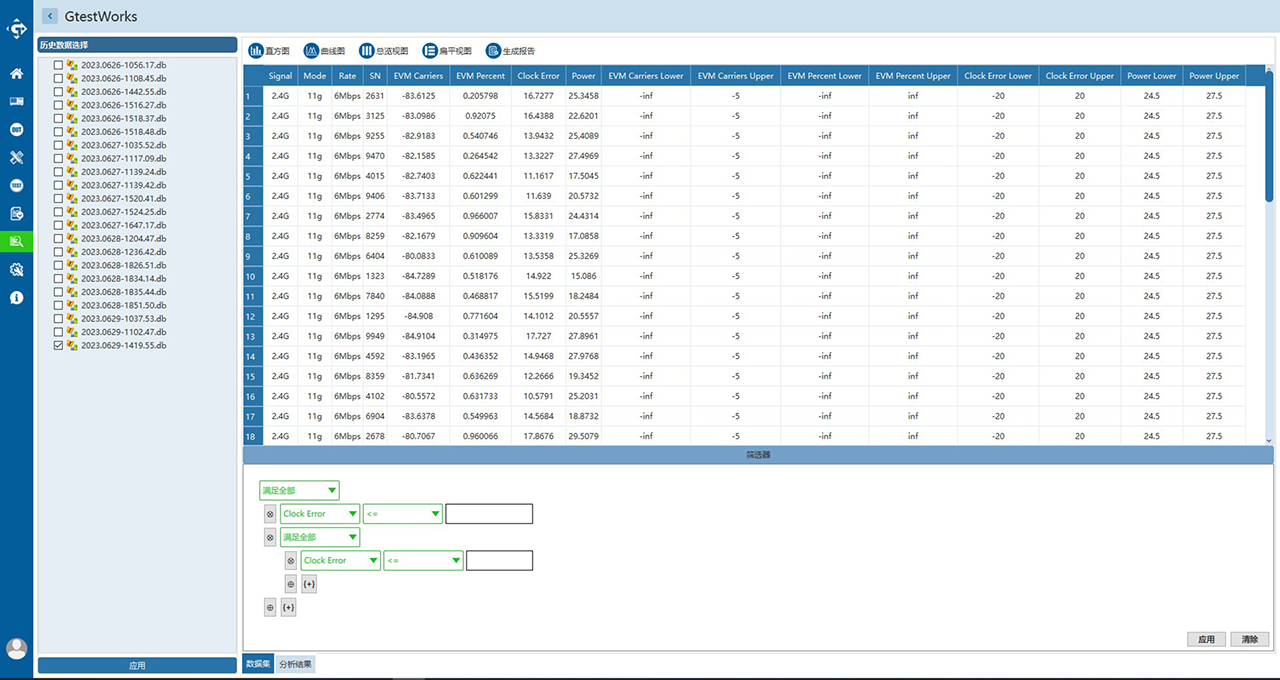Click the data table vertical scrollbar

click(1270, 255)
